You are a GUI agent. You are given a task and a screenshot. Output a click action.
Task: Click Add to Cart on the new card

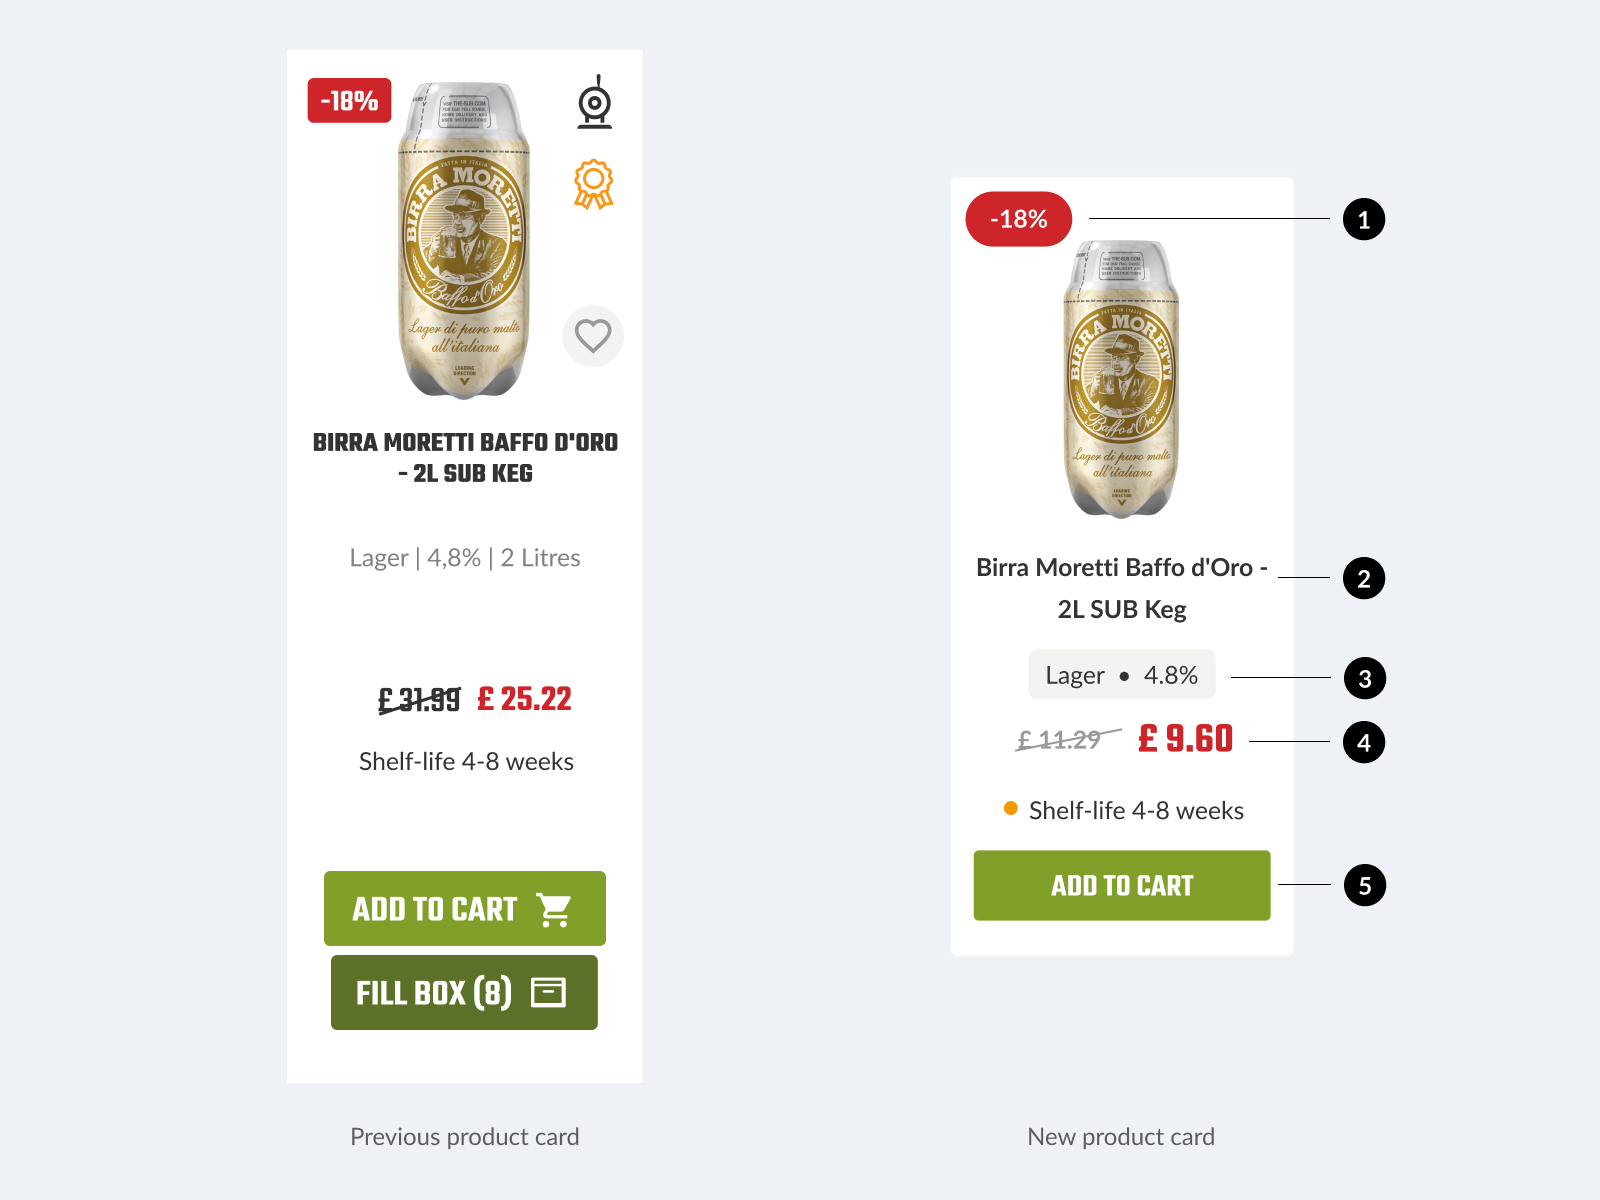pyautogui.click(x=1121, y=885)
